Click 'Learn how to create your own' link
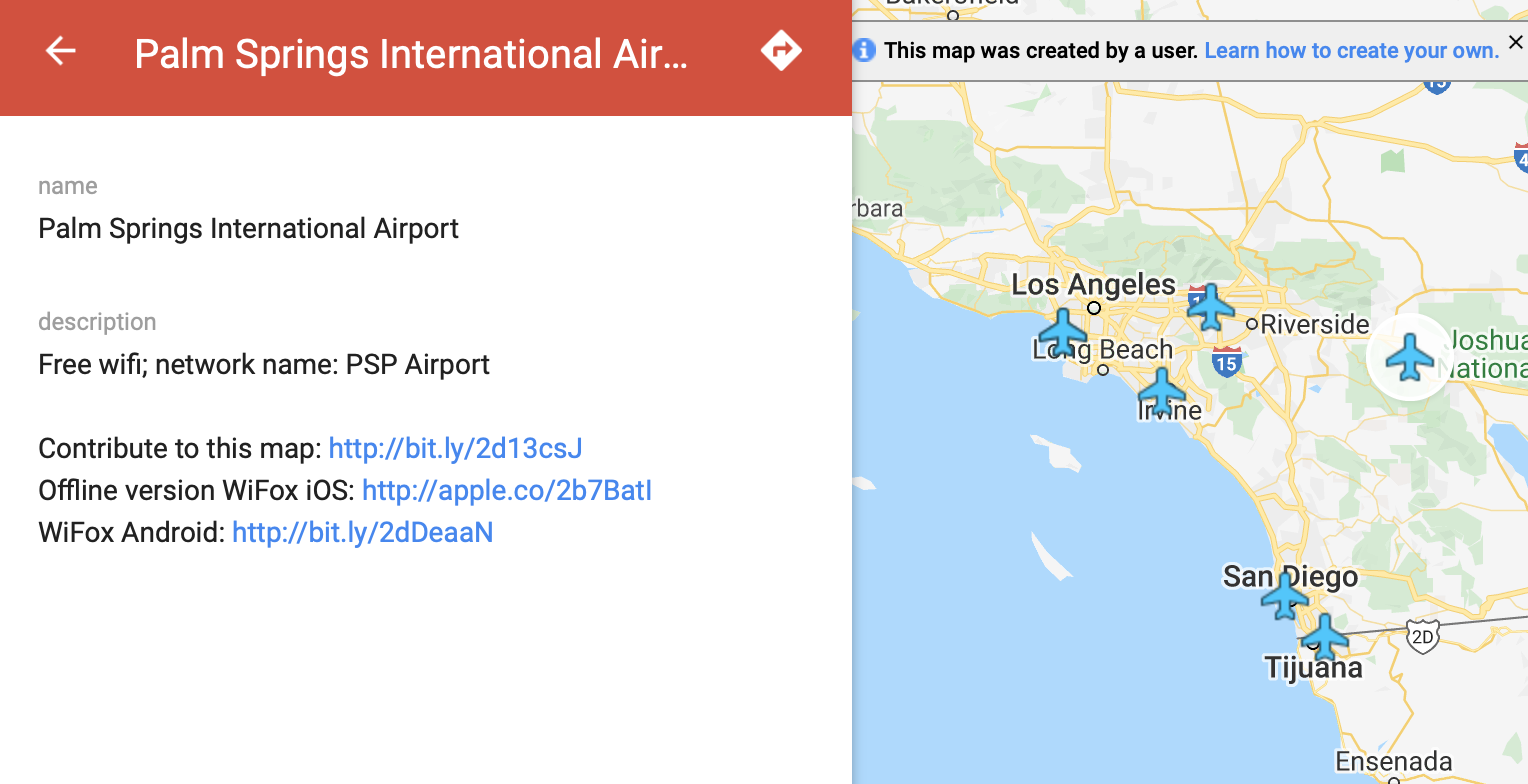Viewport: 1528px width, 784px height. tap(1351, 50)
